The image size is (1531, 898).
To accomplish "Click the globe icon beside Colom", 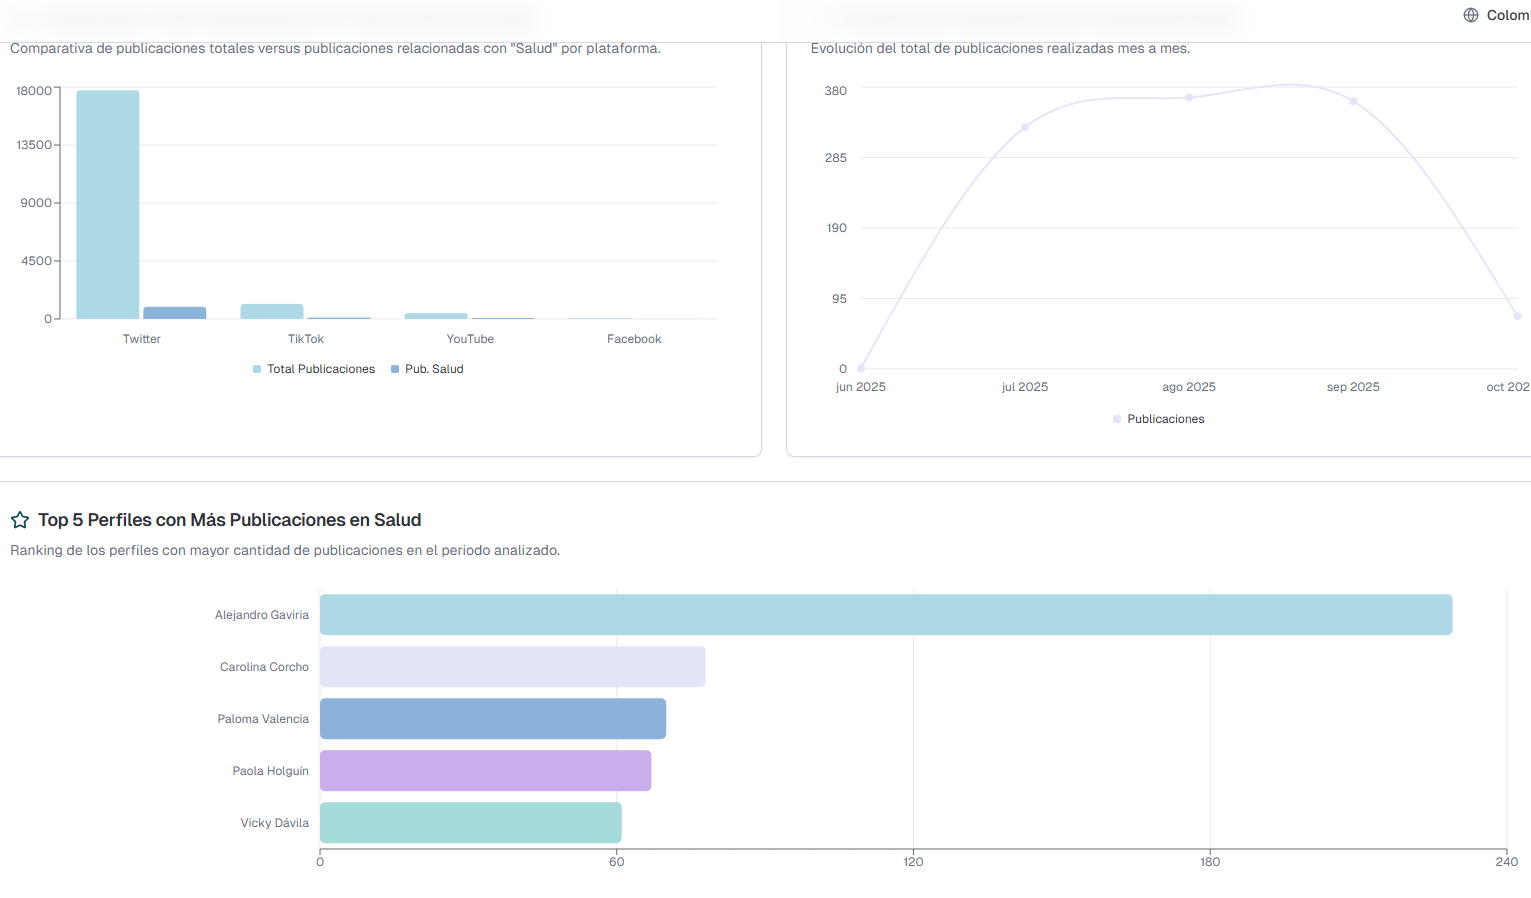I will [x=1471, y=15].
